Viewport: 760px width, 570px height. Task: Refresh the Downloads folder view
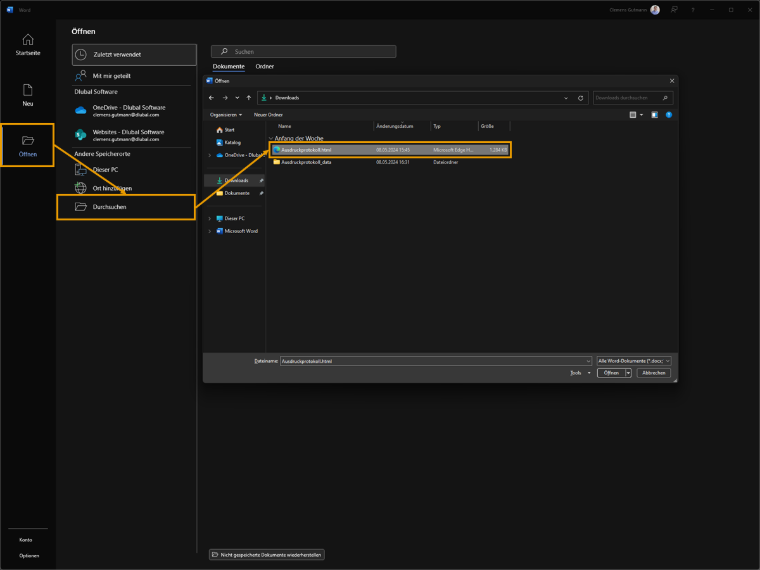click(580, 98)
